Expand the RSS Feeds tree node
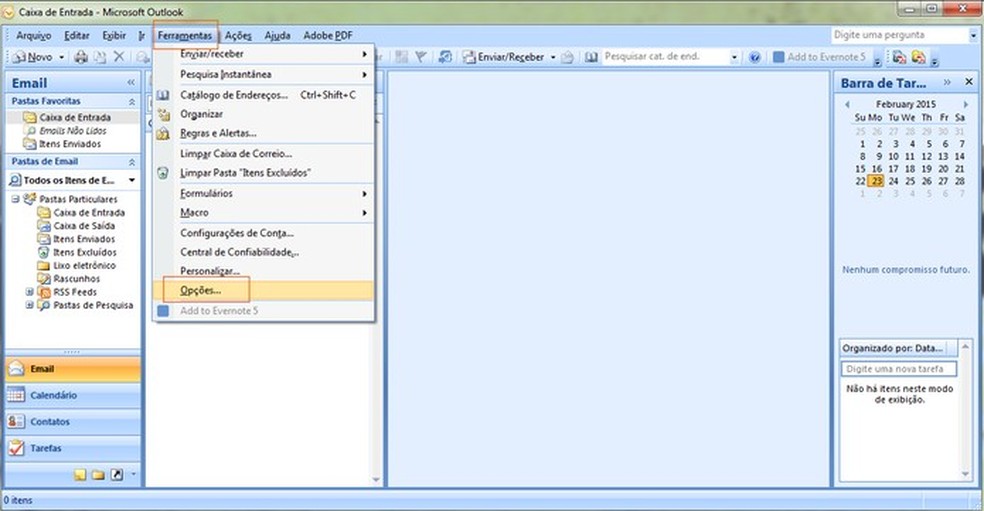Viewport: 984px width, 511px height. coord(29,292)
